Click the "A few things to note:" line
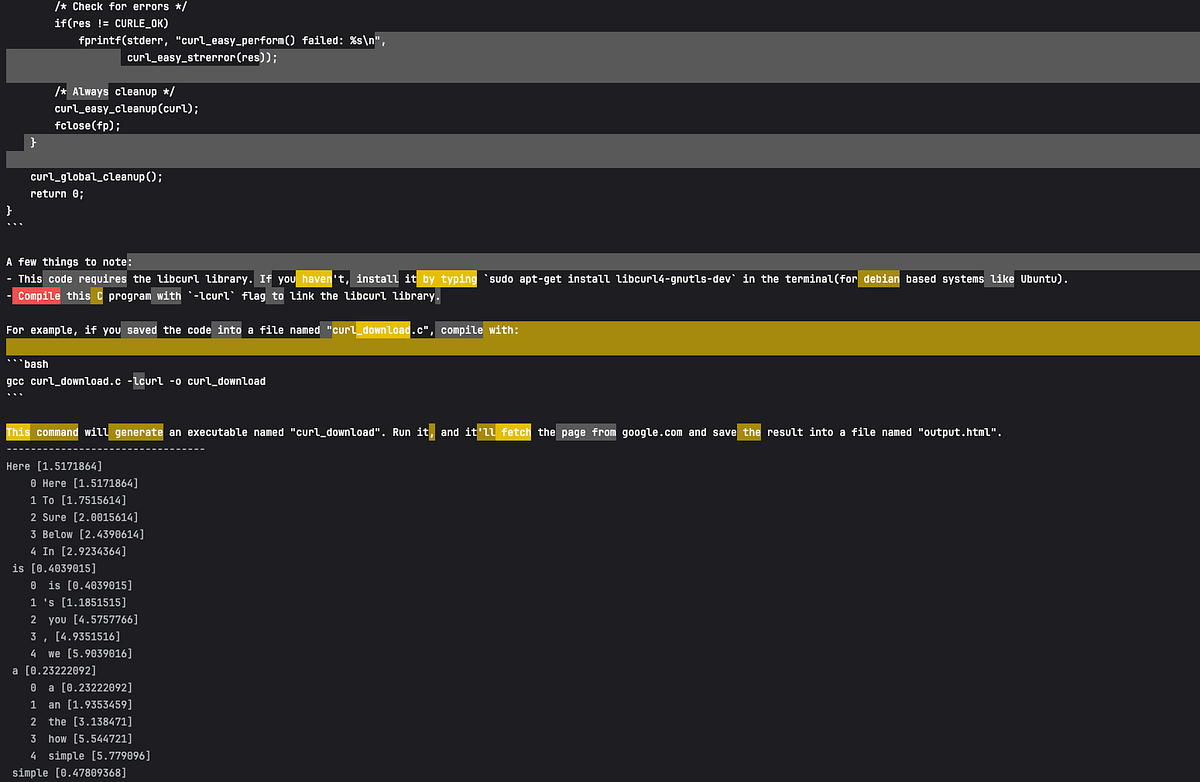This screenshot has width=1200, height=782. [69, 262]
